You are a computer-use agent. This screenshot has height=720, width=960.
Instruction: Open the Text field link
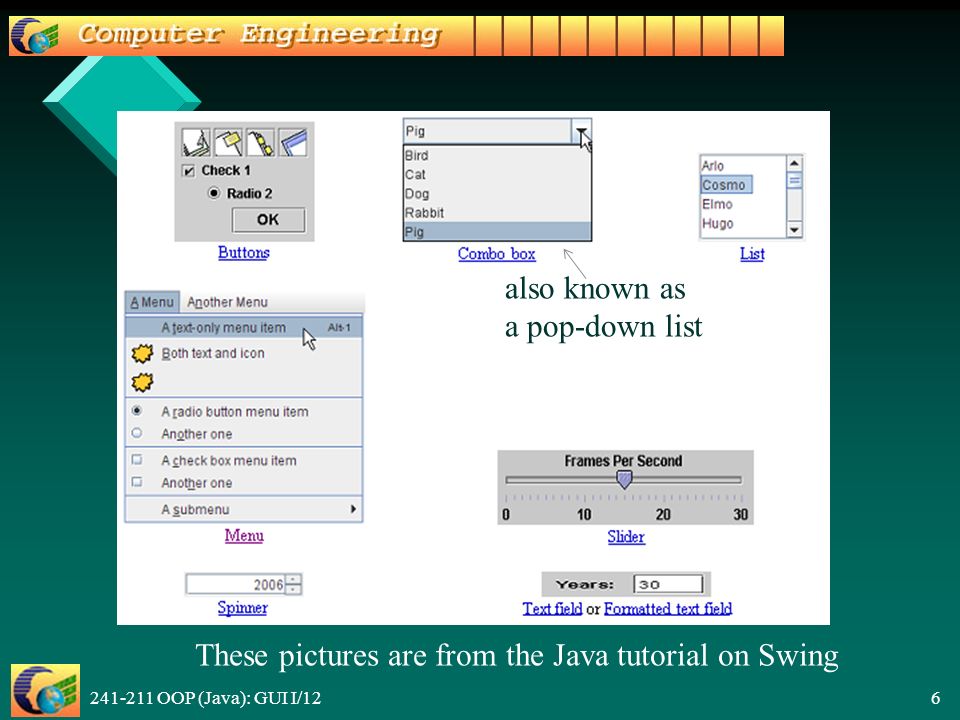(552, 608)
